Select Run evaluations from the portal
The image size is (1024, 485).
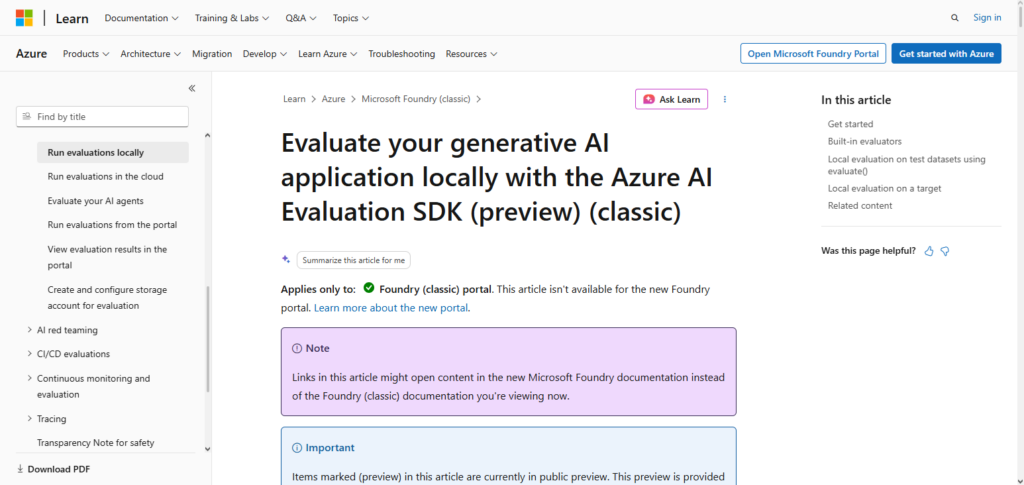(112, 225)
